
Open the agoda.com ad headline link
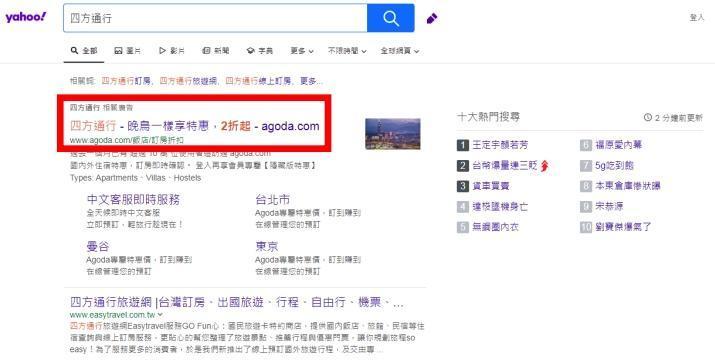195,125
